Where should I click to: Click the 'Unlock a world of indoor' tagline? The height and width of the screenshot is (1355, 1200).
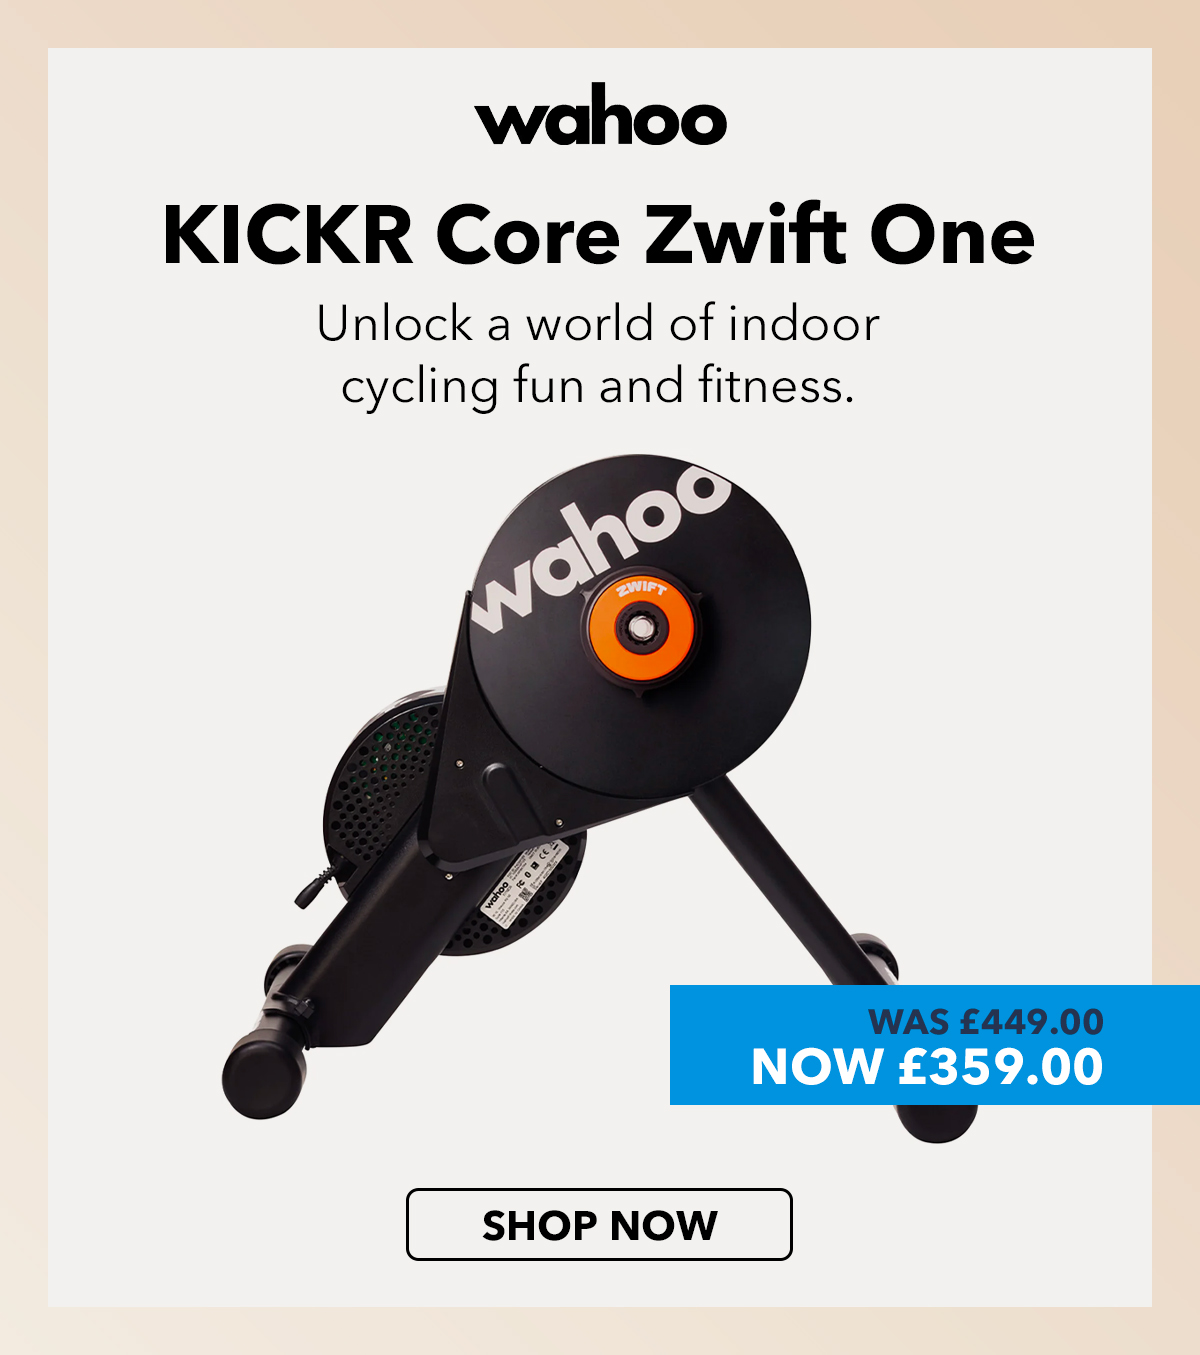[598, 324]
